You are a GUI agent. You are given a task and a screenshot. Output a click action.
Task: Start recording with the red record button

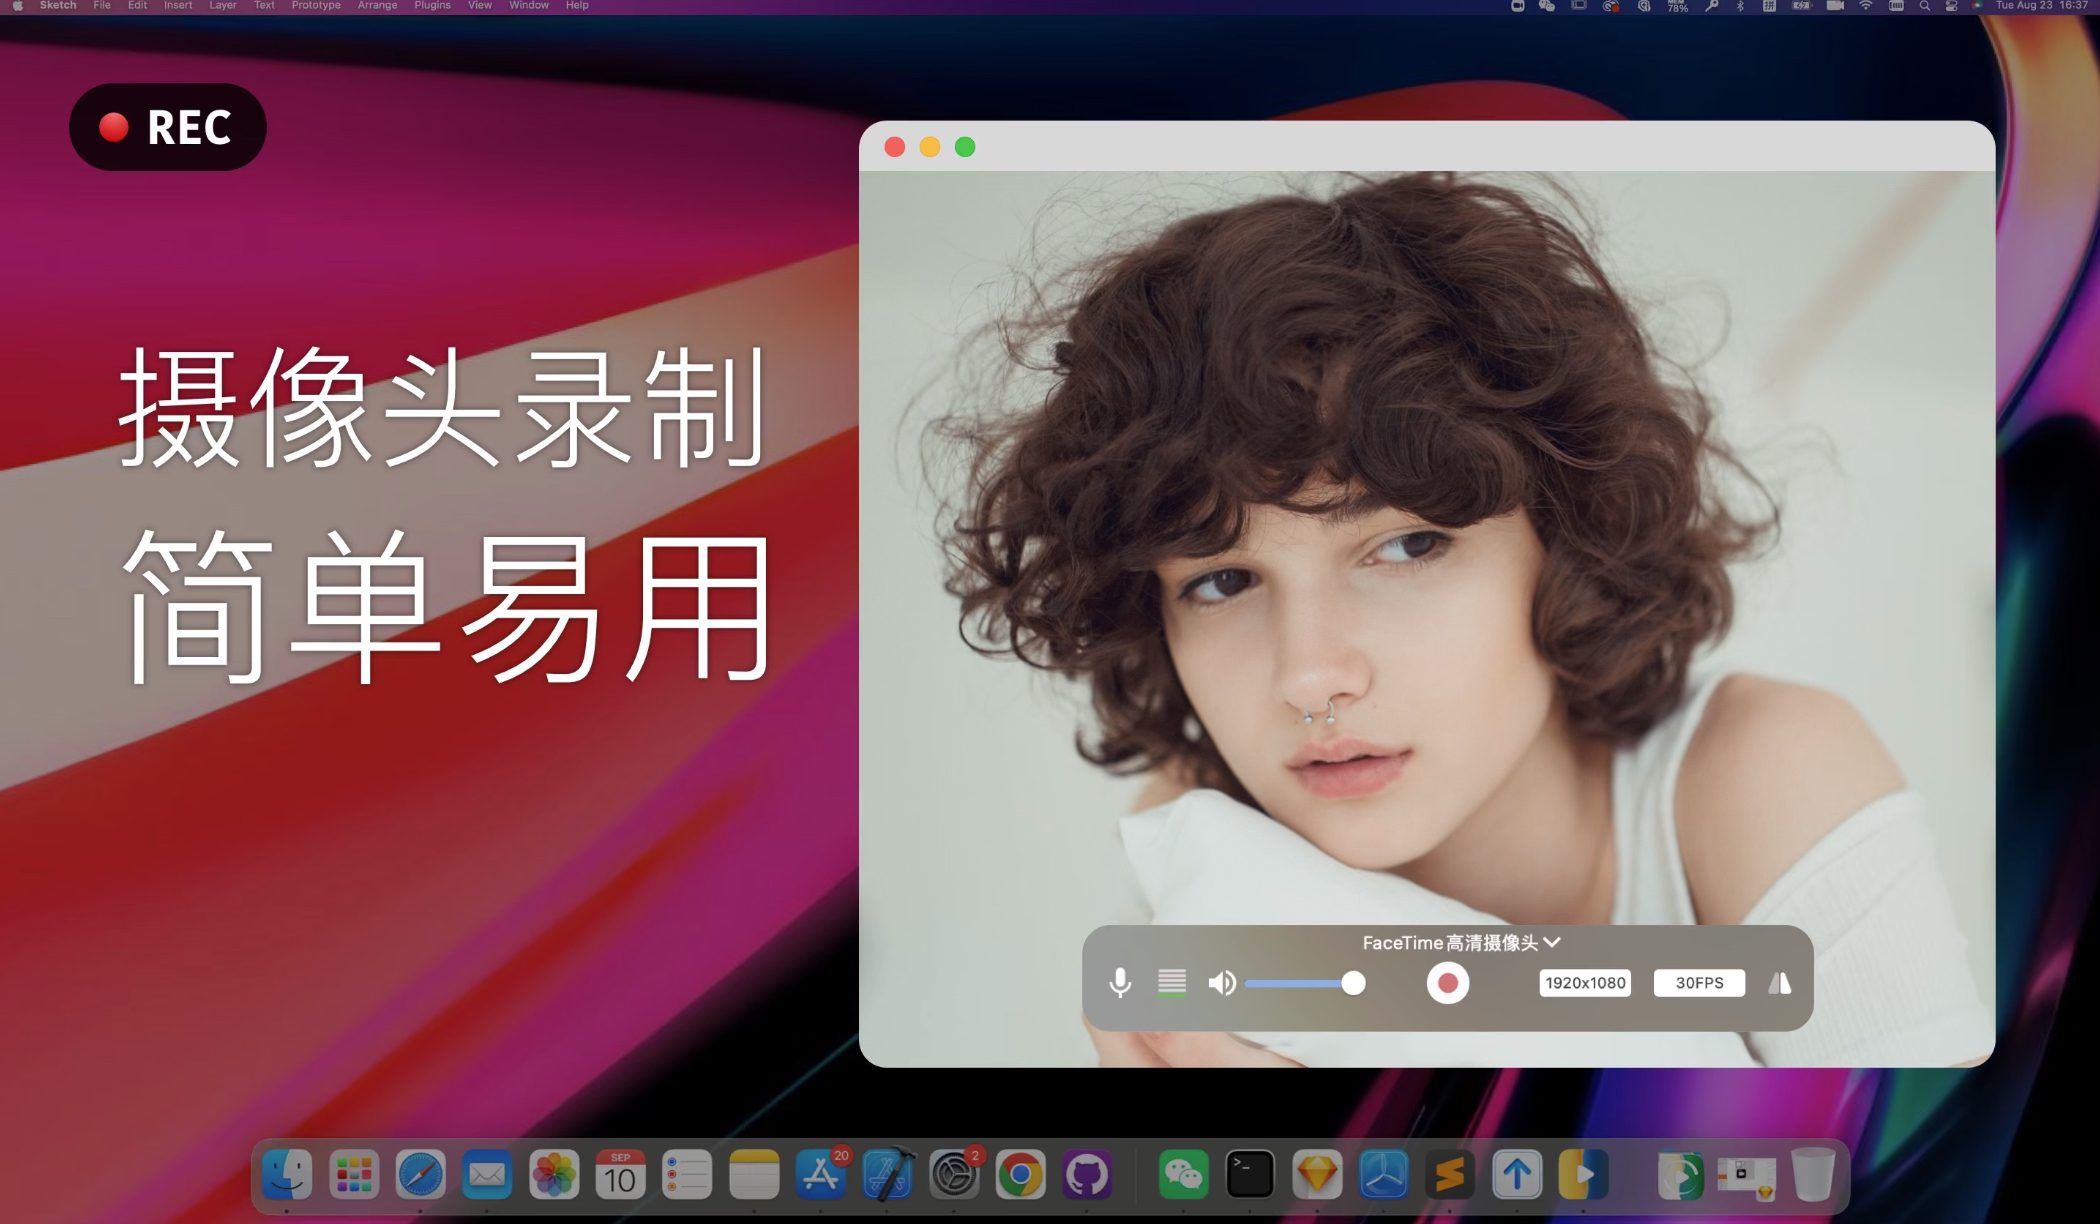[x=1447, y=983]
